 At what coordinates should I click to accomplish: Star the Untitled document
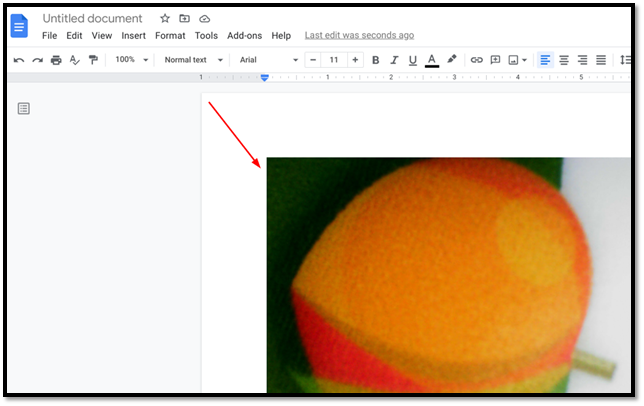[x=165, y=18]
